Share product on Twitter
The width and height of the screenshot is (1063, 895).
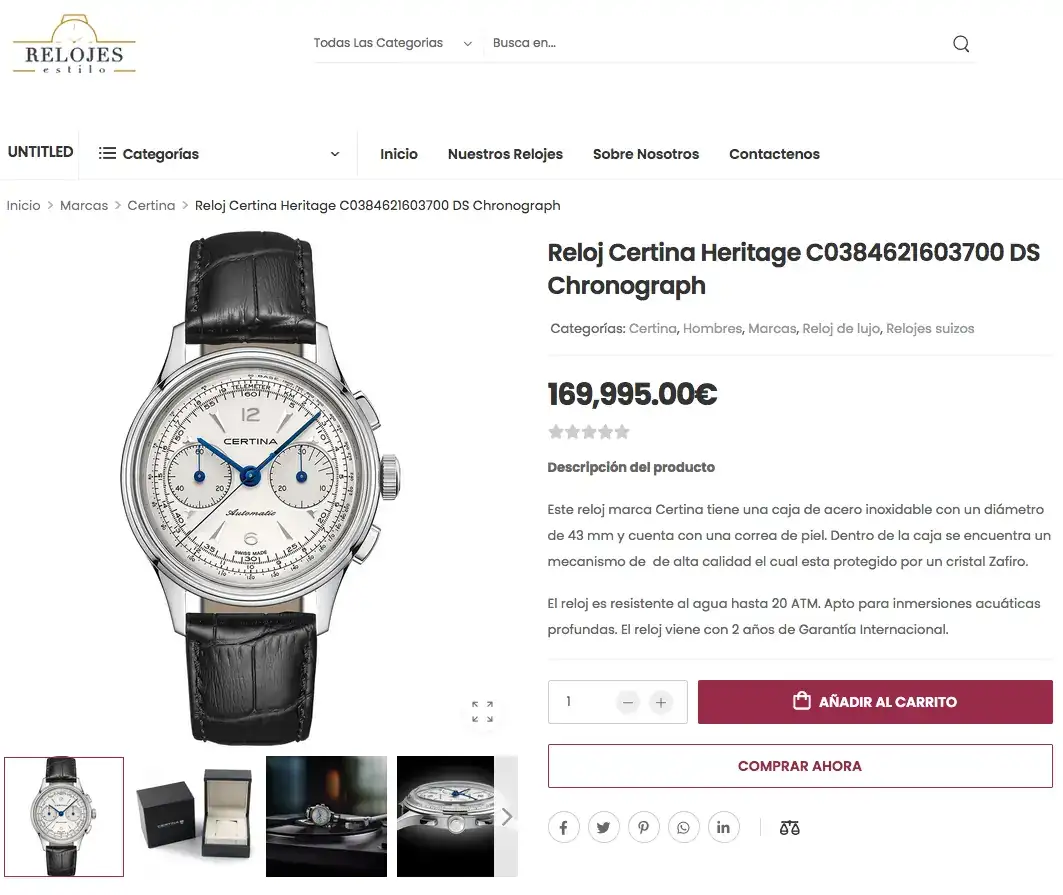(603, 827)
